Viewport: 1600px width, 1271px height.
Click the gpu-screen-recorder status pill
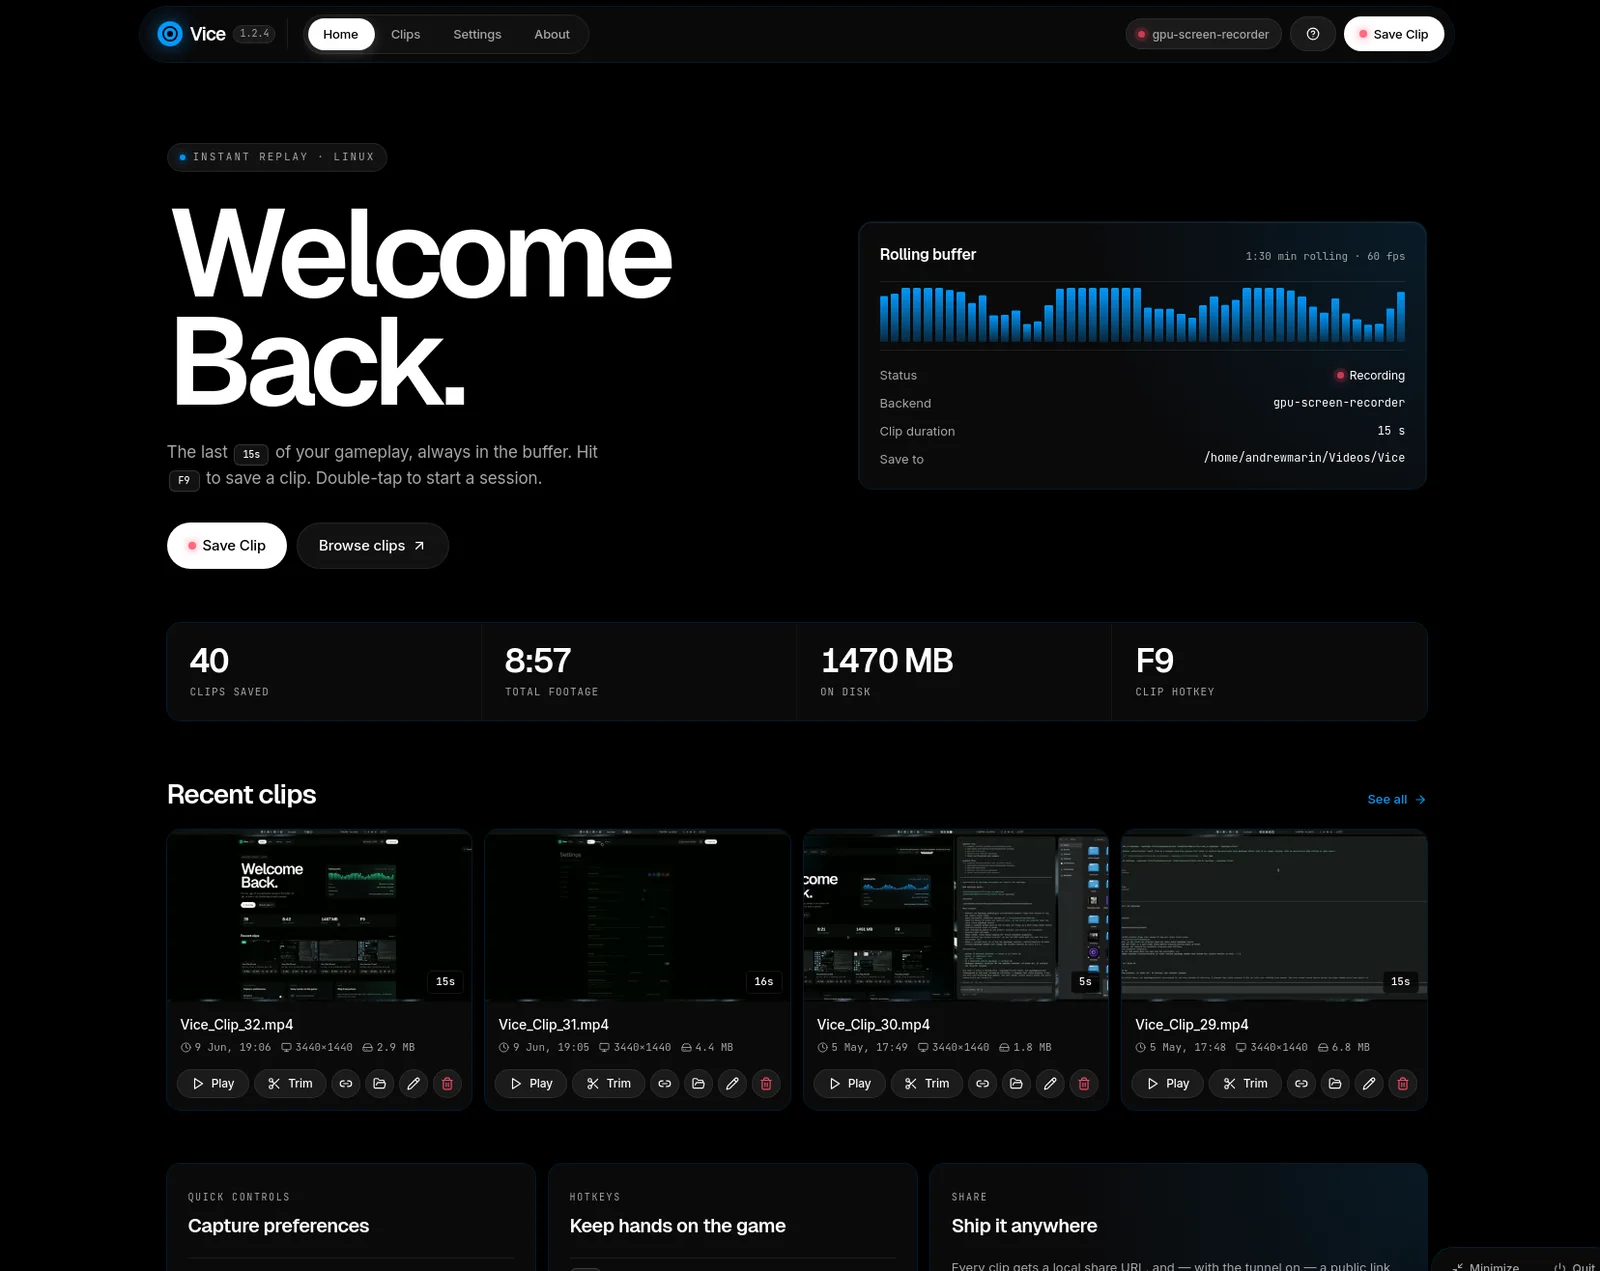pyautogui.click(x=1203, y=34)
